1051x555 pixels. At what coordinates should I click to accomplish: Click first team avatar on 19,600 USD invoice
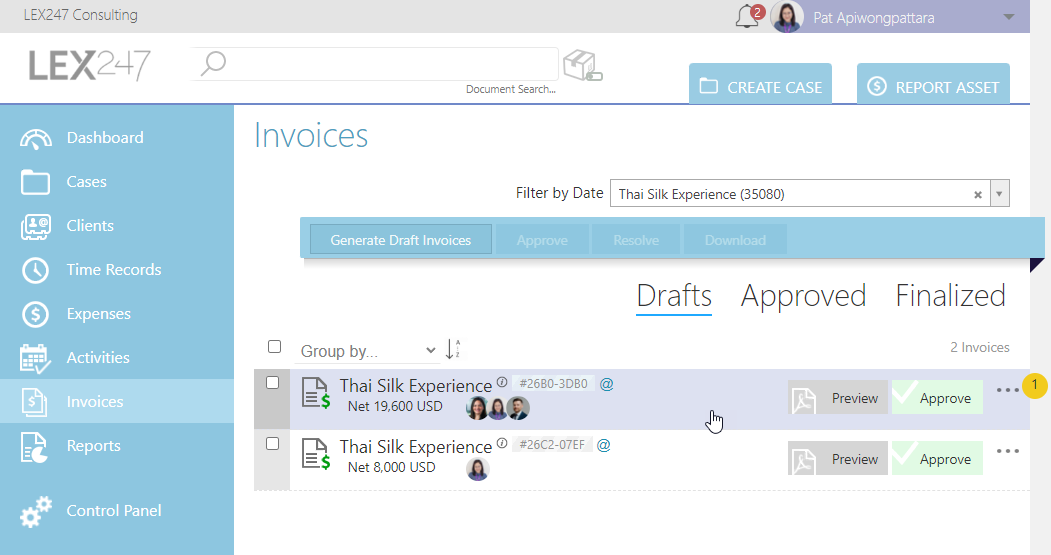point(477,408)
